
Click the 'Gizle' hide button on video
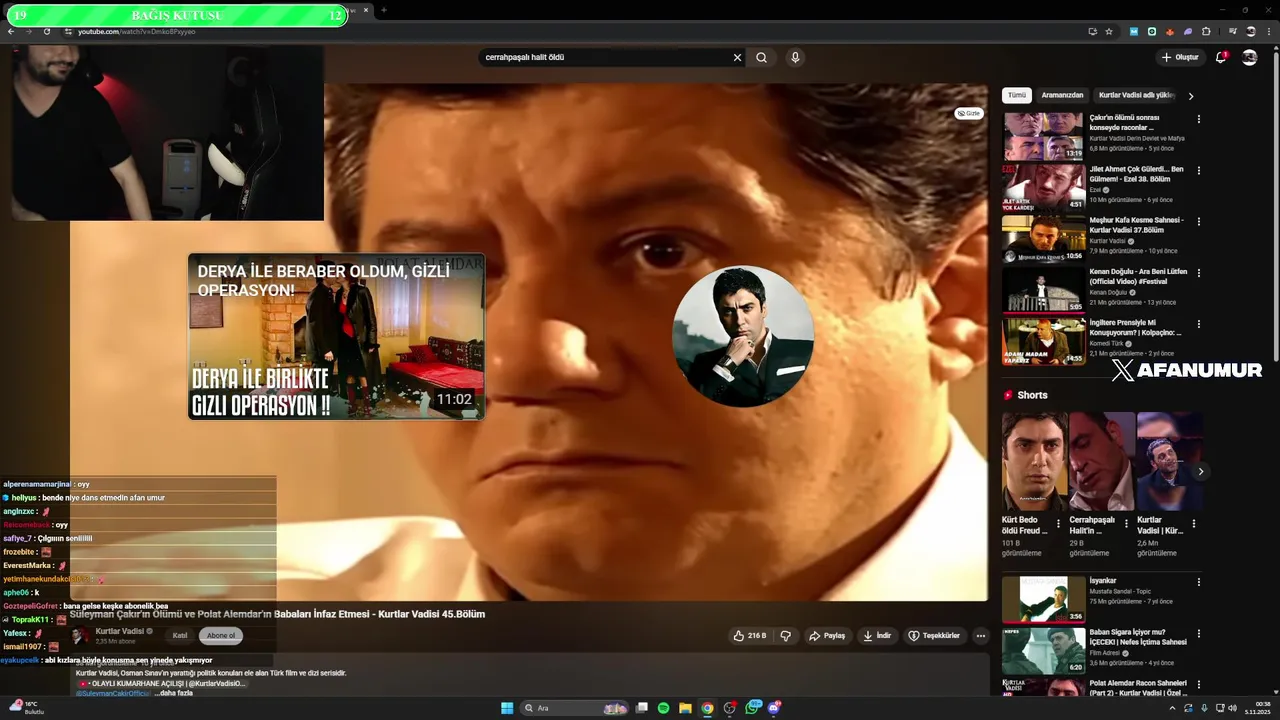968,114
